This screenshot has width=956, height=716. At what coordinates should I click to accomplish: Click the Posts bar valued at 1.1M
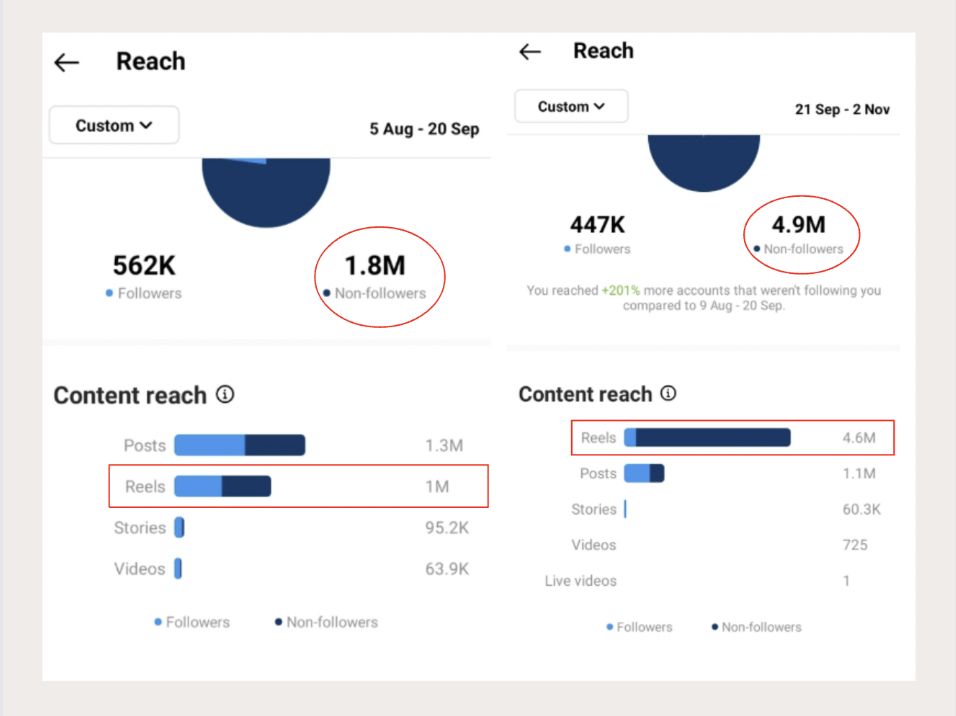[644, 473]
